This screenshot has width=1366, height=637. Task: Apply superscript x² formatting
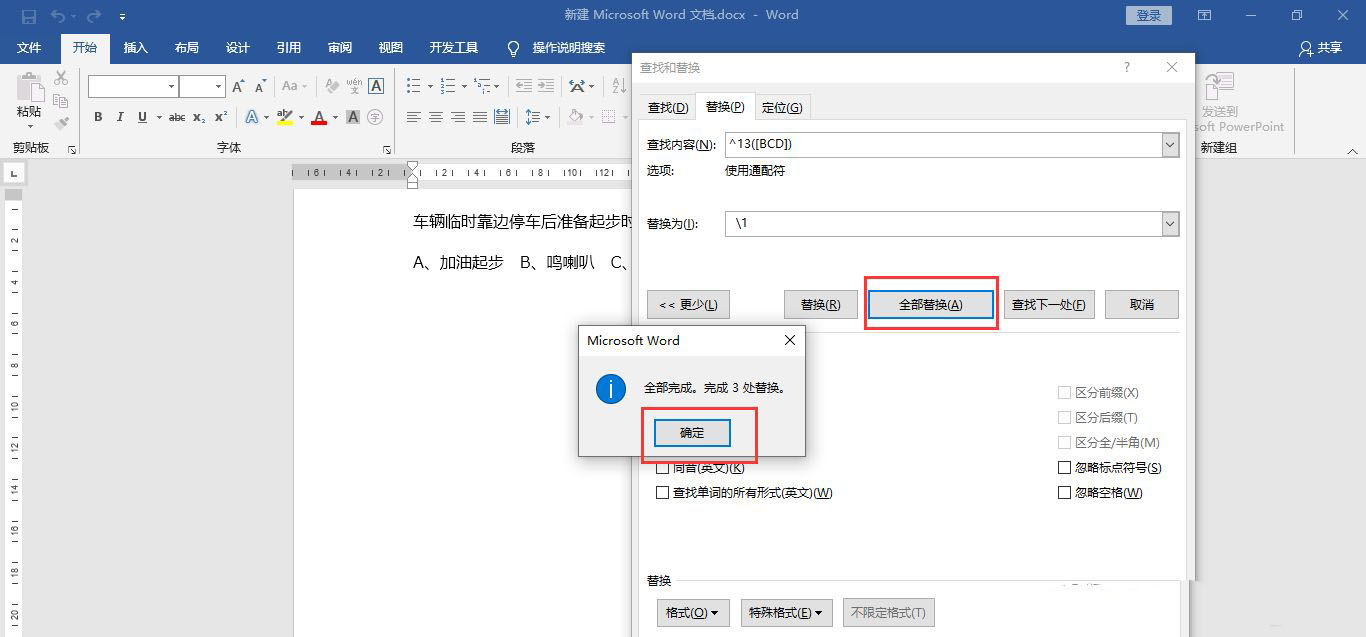pyautogui.click(x=221, y=117)
